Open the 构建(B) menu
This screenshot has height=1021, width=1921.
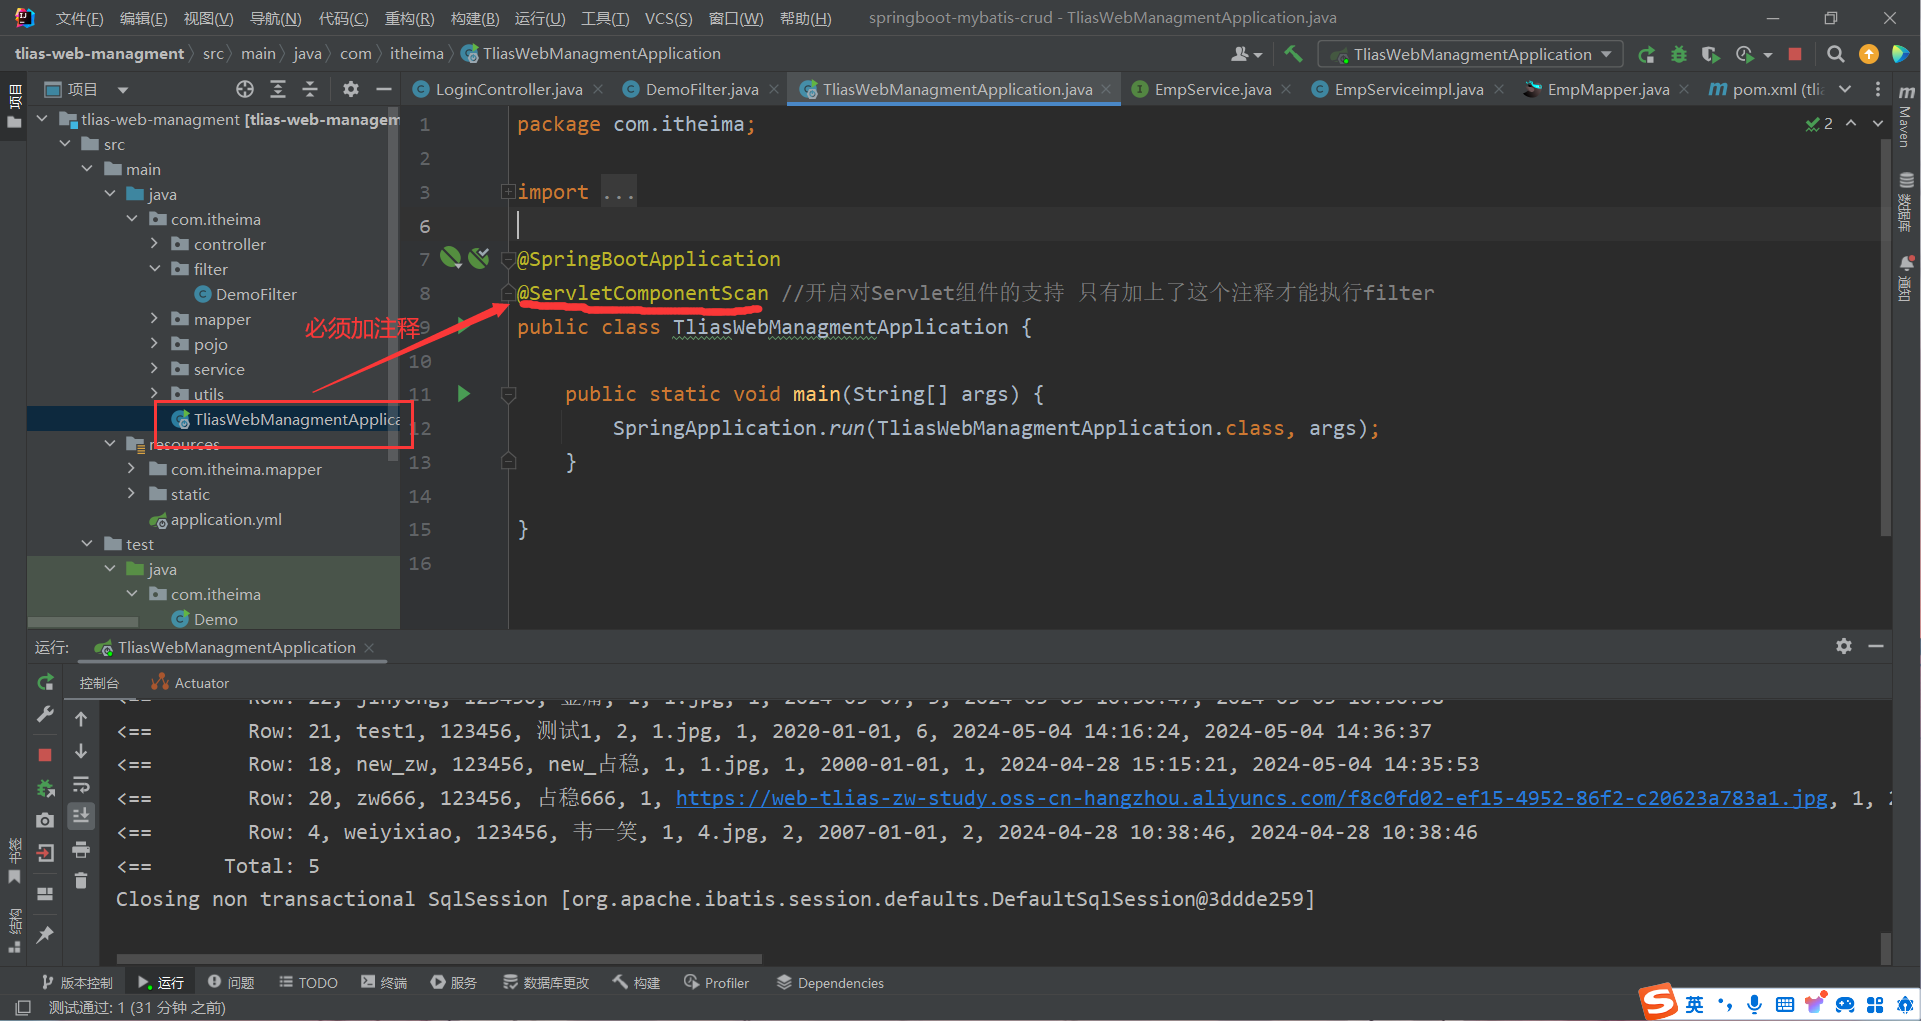pyautogui.click(x=474, y=18)
